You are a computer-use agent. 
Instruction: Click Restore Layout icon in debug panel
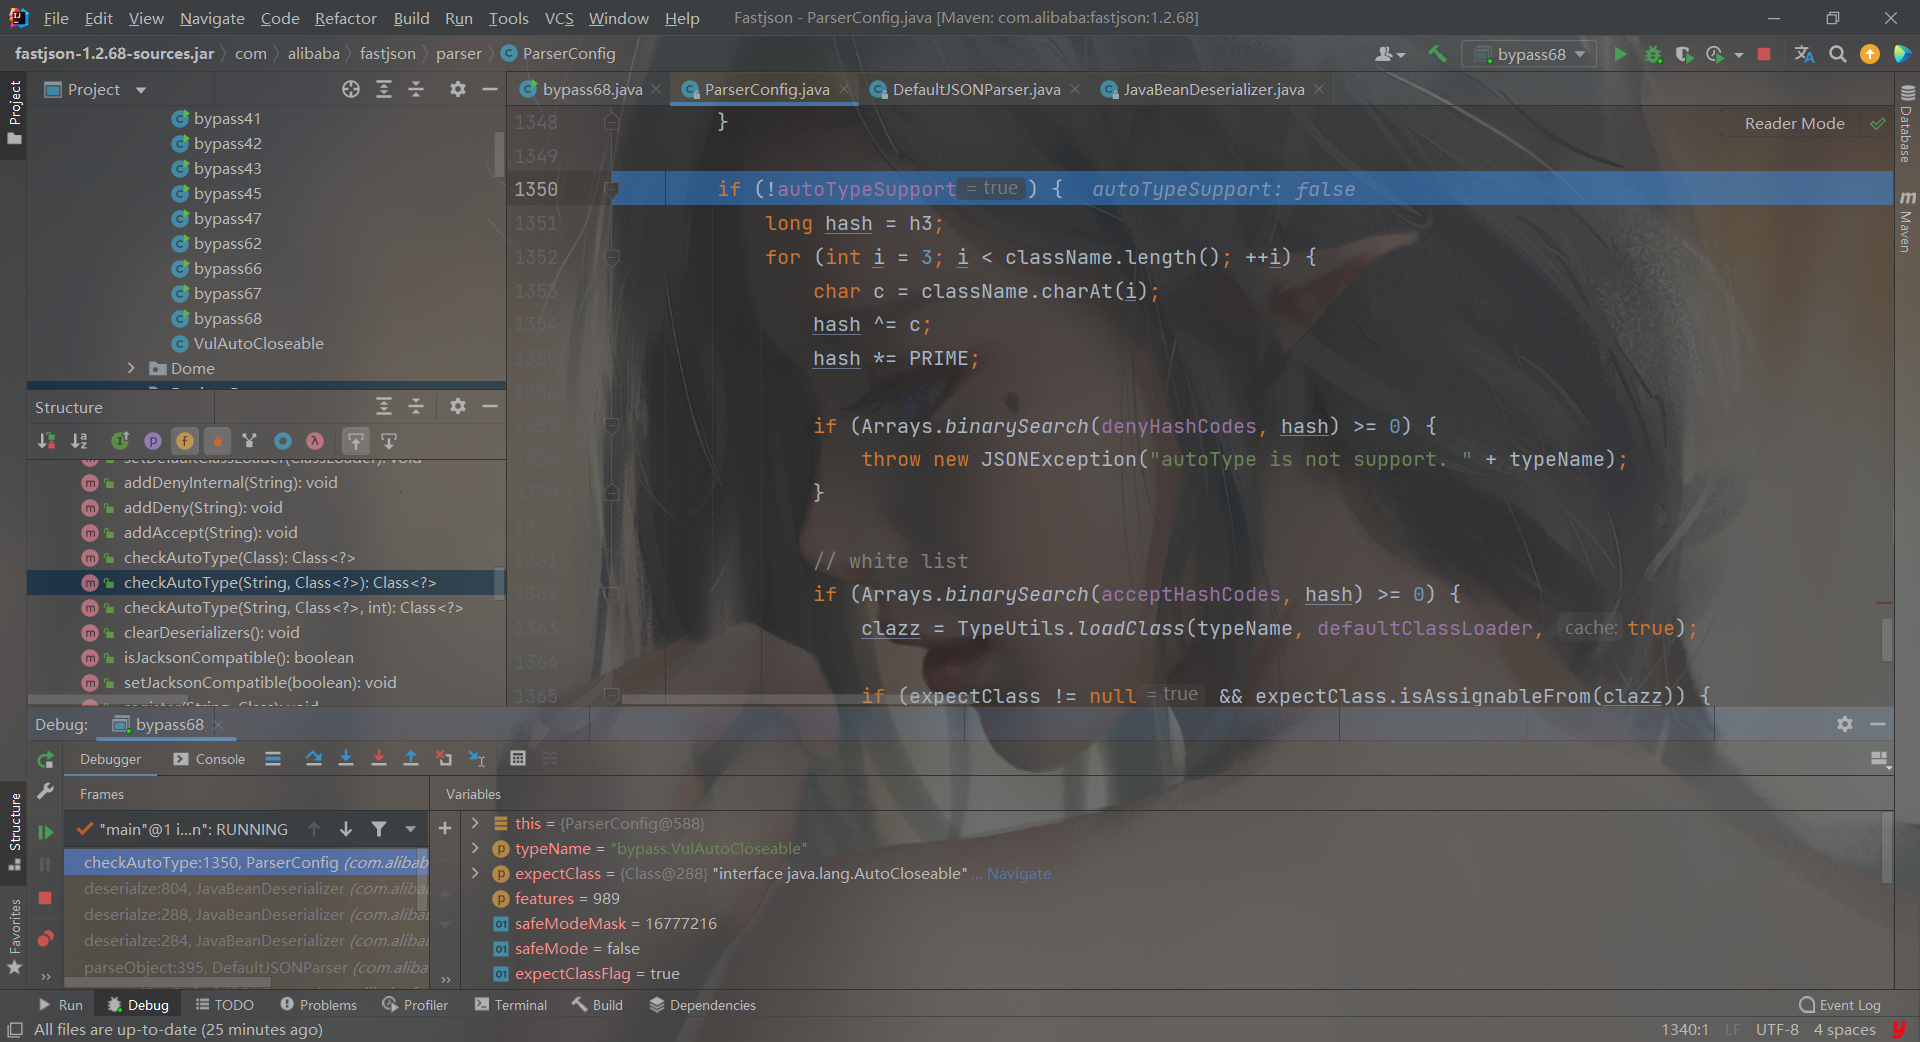(1879, 760)
